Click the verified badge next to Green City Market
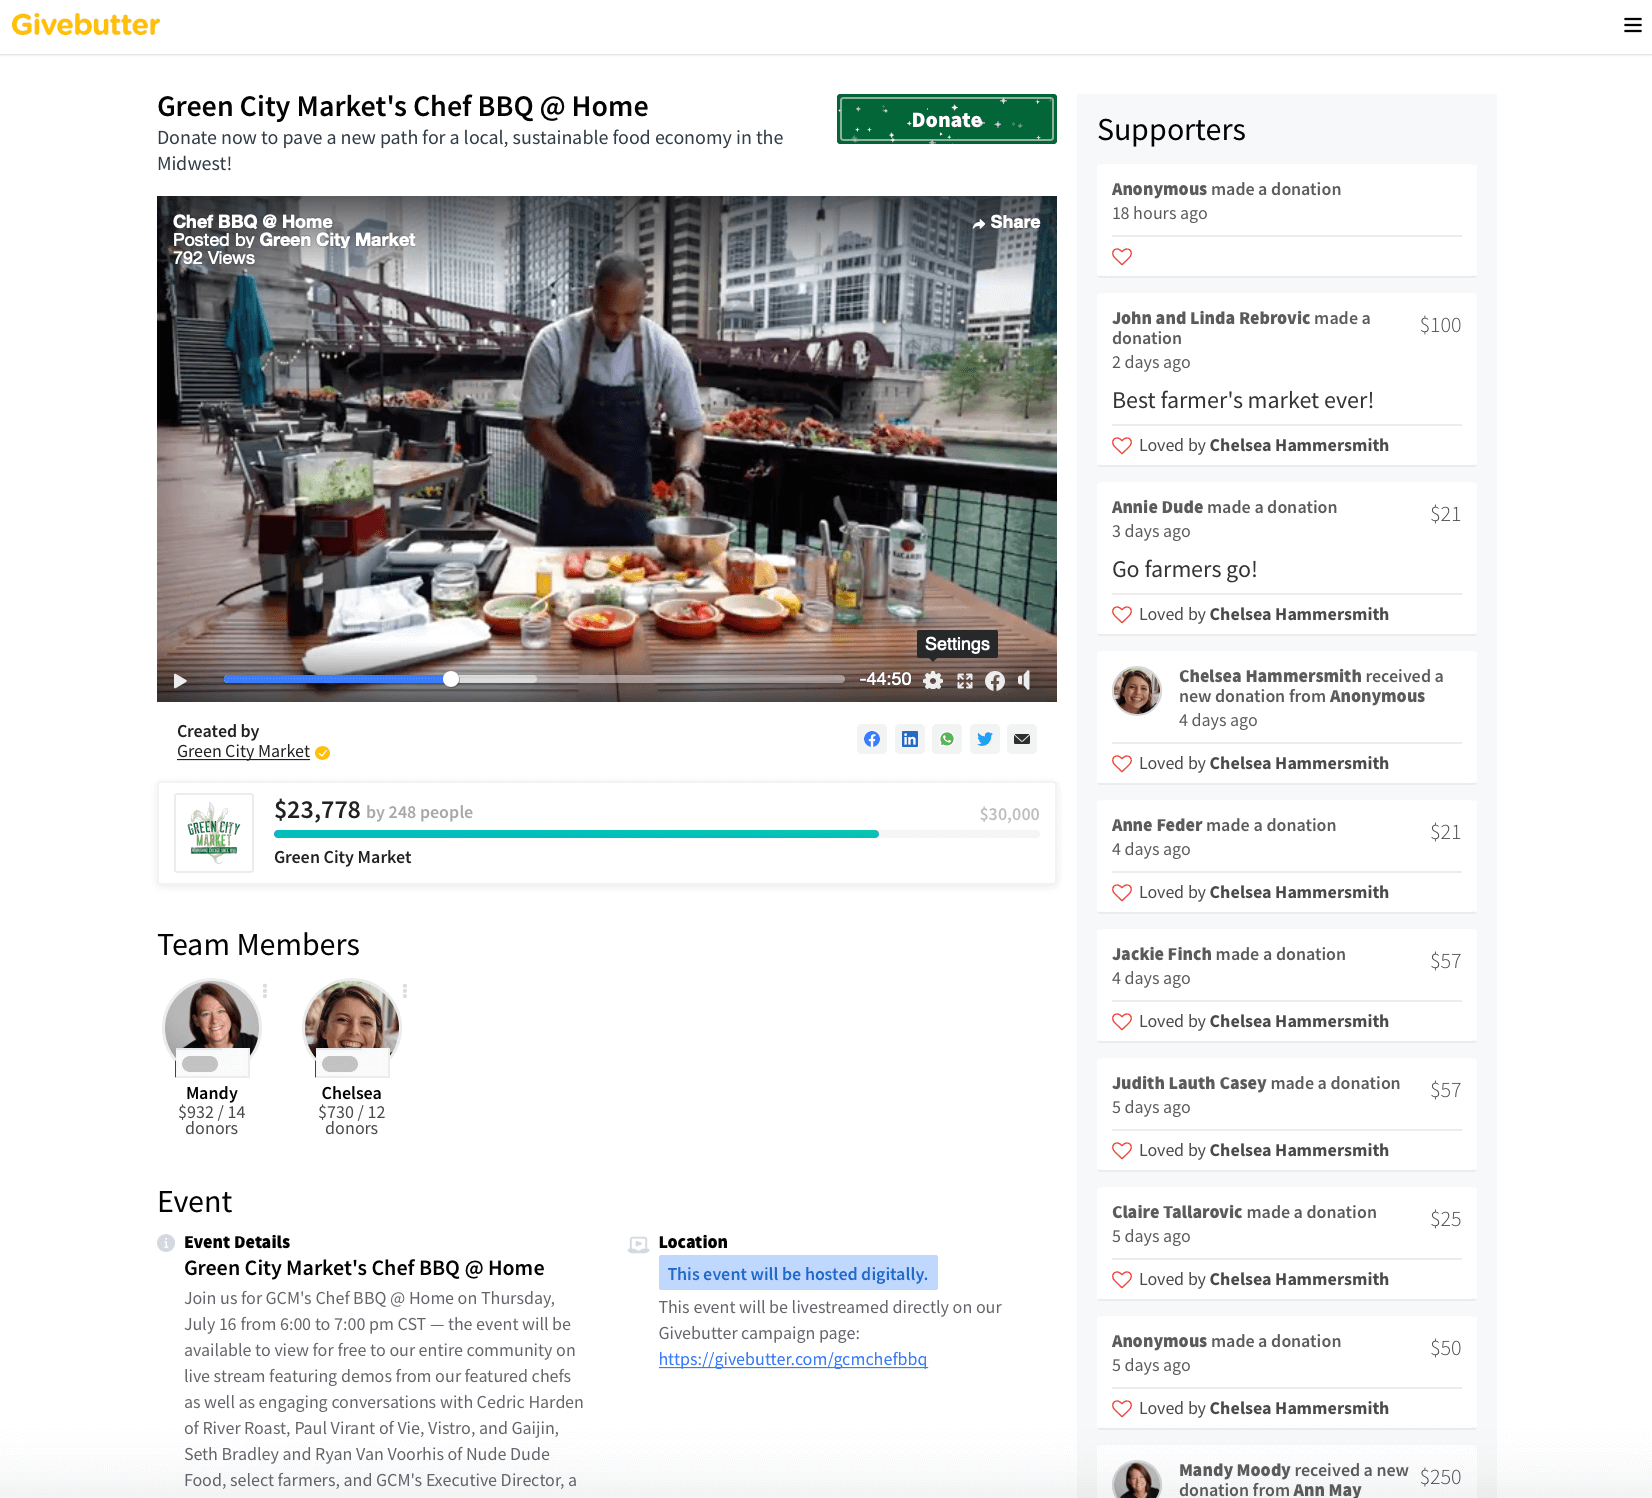Screen dimensions: 1652x1498 [323, 753]
